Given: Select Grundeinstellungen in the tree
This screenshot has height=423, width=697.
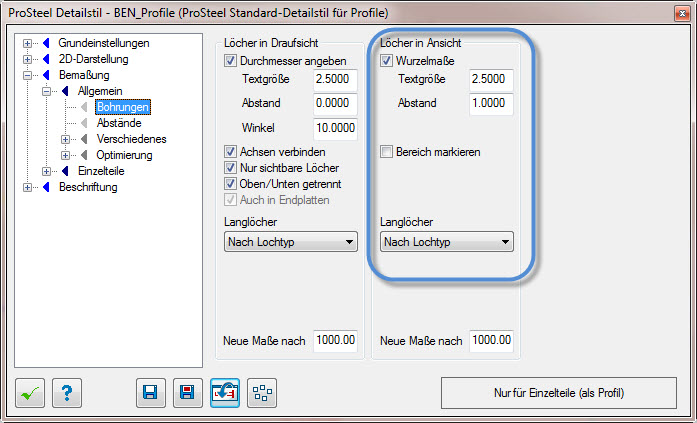Looking at the screenshot, I should 104,43.
